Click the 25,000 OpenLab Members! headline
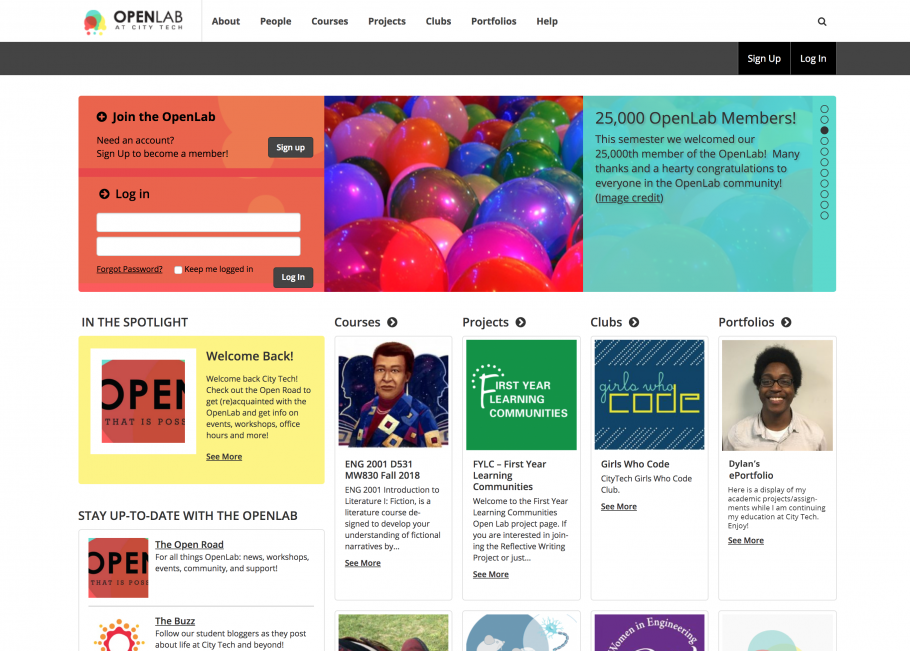This screenshot has width=910, height=651. pos(695,118)
